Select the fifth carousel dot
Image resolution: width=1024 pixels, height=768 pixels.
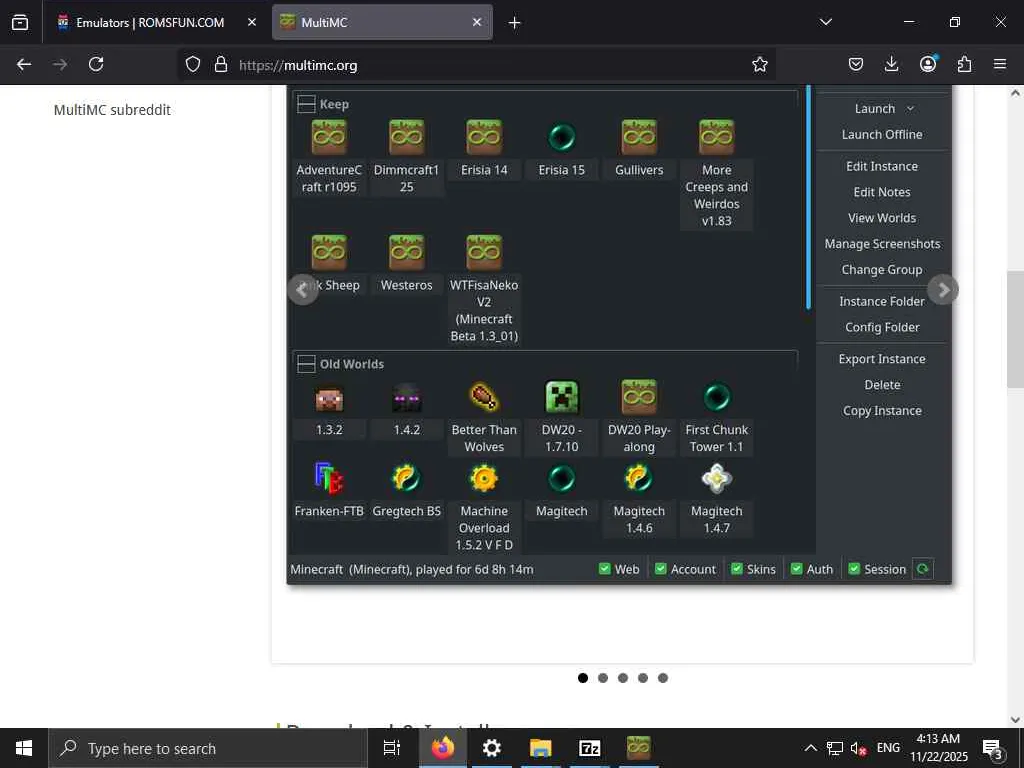point(663,678)
